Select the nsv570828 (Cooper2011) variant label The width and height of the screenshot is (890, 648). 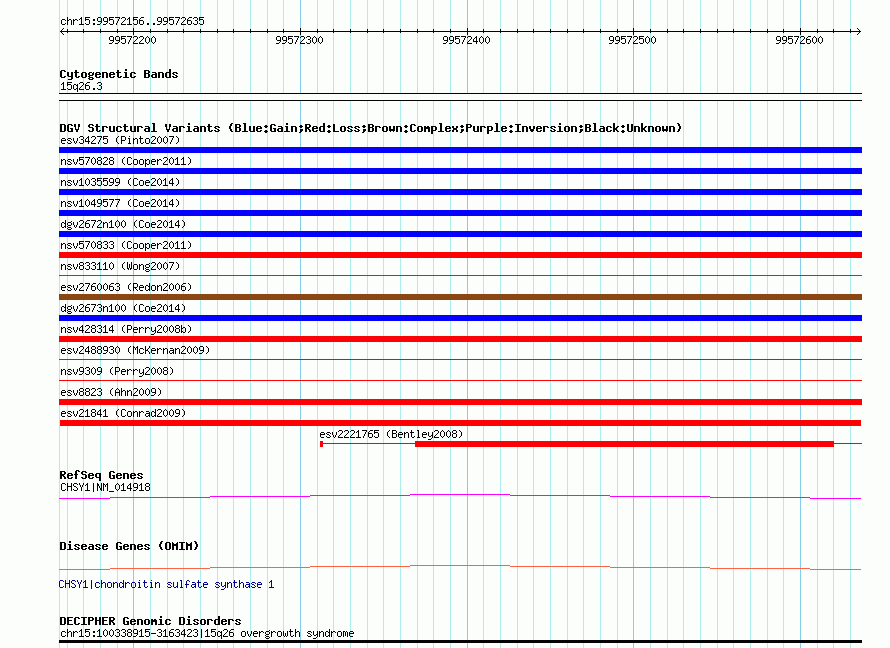(x=126, y=161)
